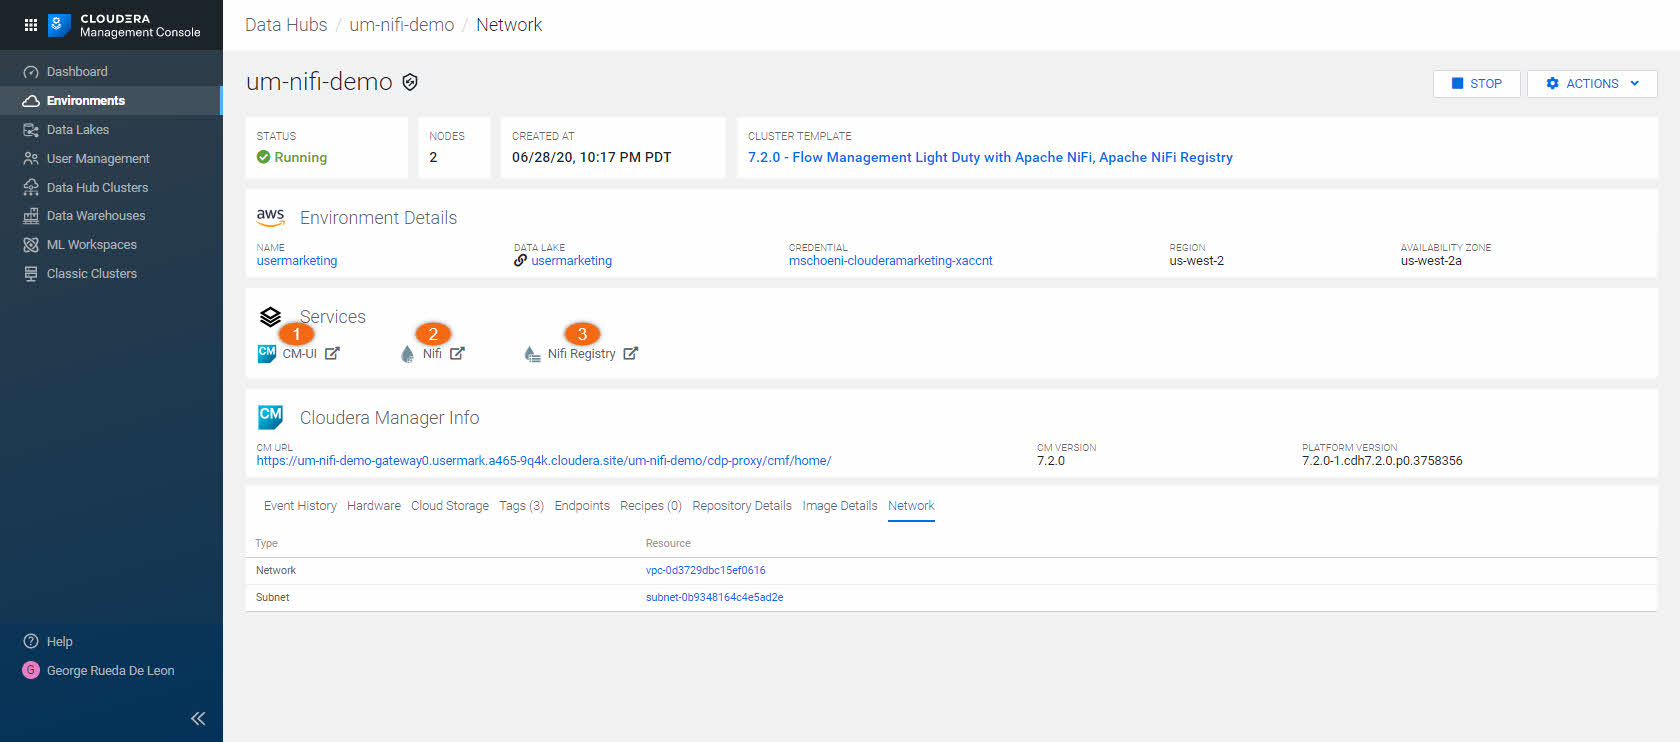Click the Data Warehouses icon
This screenshot has width=1680, height=742.
pyautogui.click(x=31, y=216)
